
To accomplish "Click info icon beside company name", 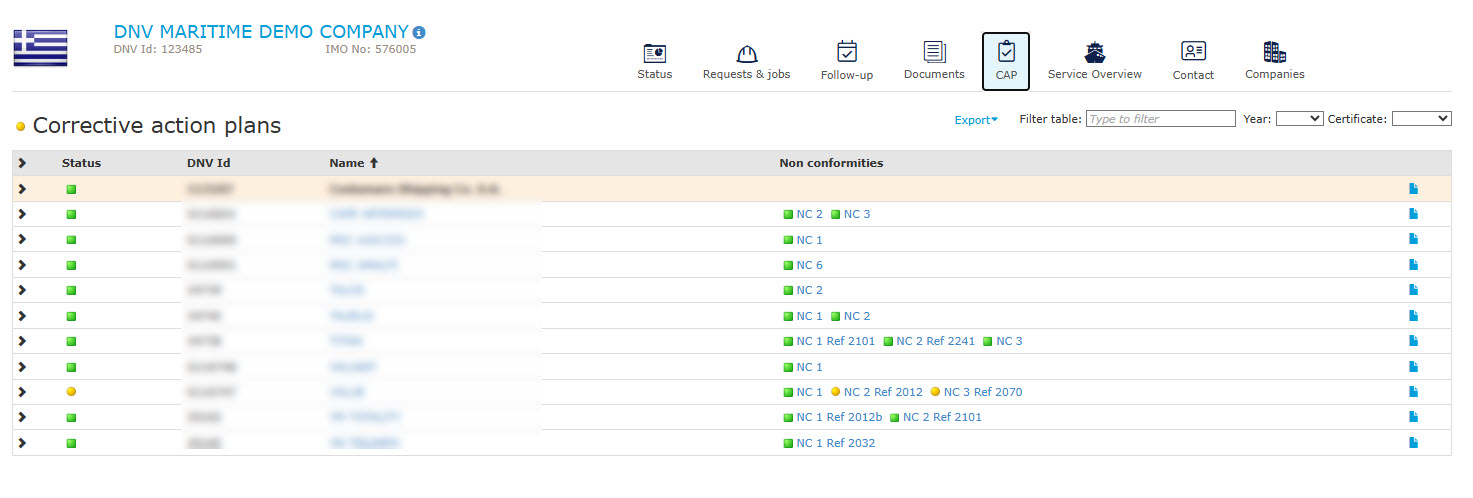I will tap(419, 32).
